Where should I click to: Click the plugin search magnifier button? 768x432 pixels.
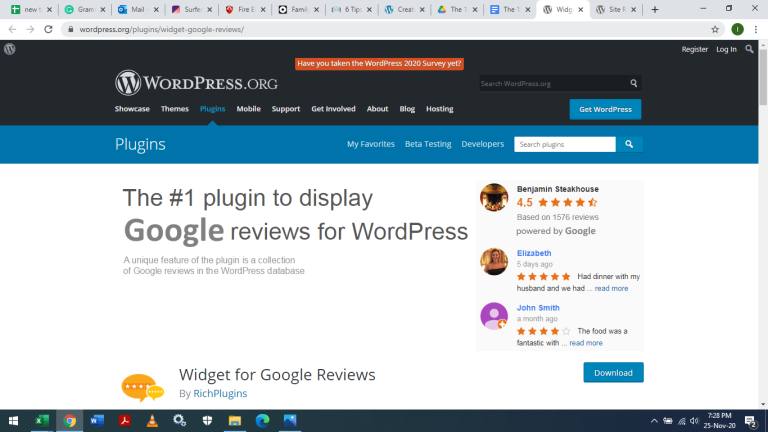[629, 144]
